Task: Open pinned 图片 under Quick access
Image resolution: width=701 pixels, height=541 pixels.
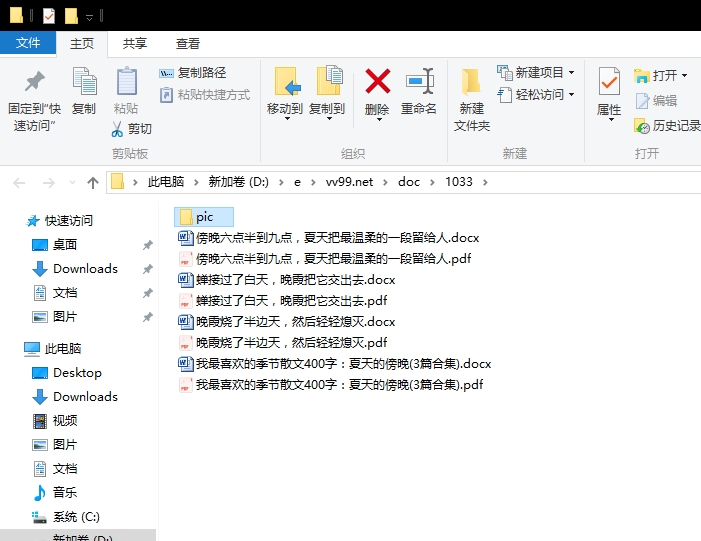Action: click(x=55, y=317)
